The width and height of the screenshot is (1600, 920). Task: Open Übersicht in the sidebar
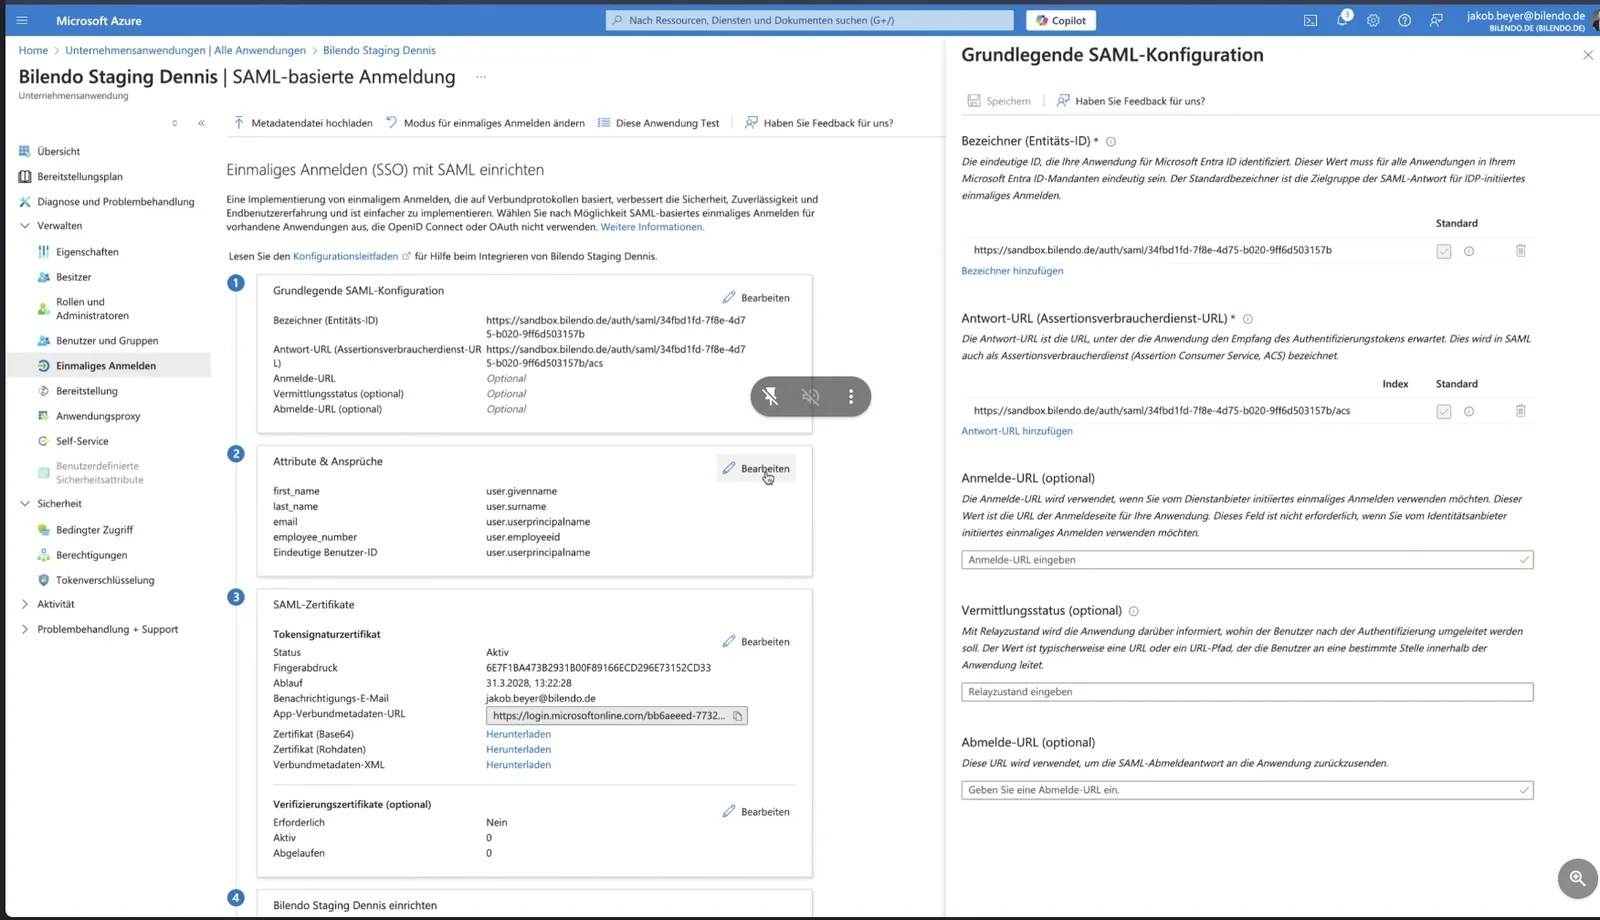(58, 151)
